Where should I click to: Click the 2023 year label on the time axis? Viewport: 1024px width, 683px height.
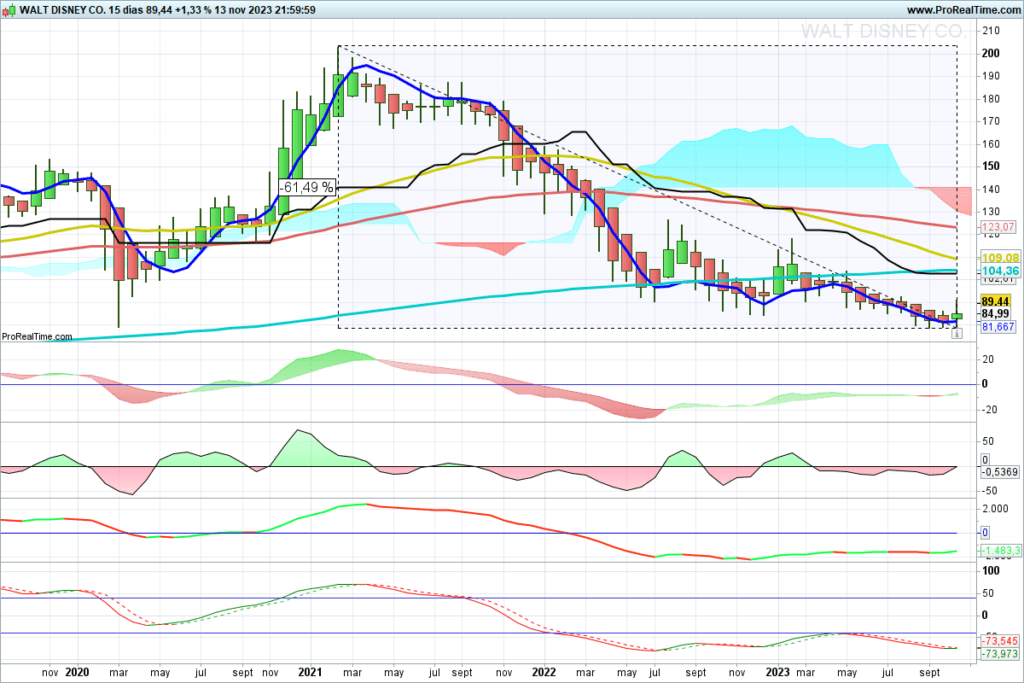point(778,672)
